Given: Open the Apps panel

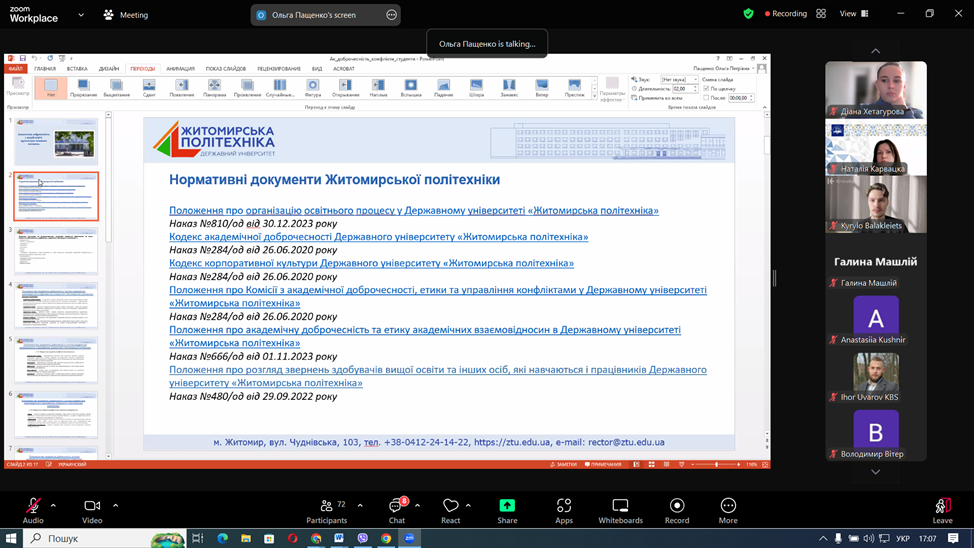Looking at the screenshot, I should tap(563, 511).
